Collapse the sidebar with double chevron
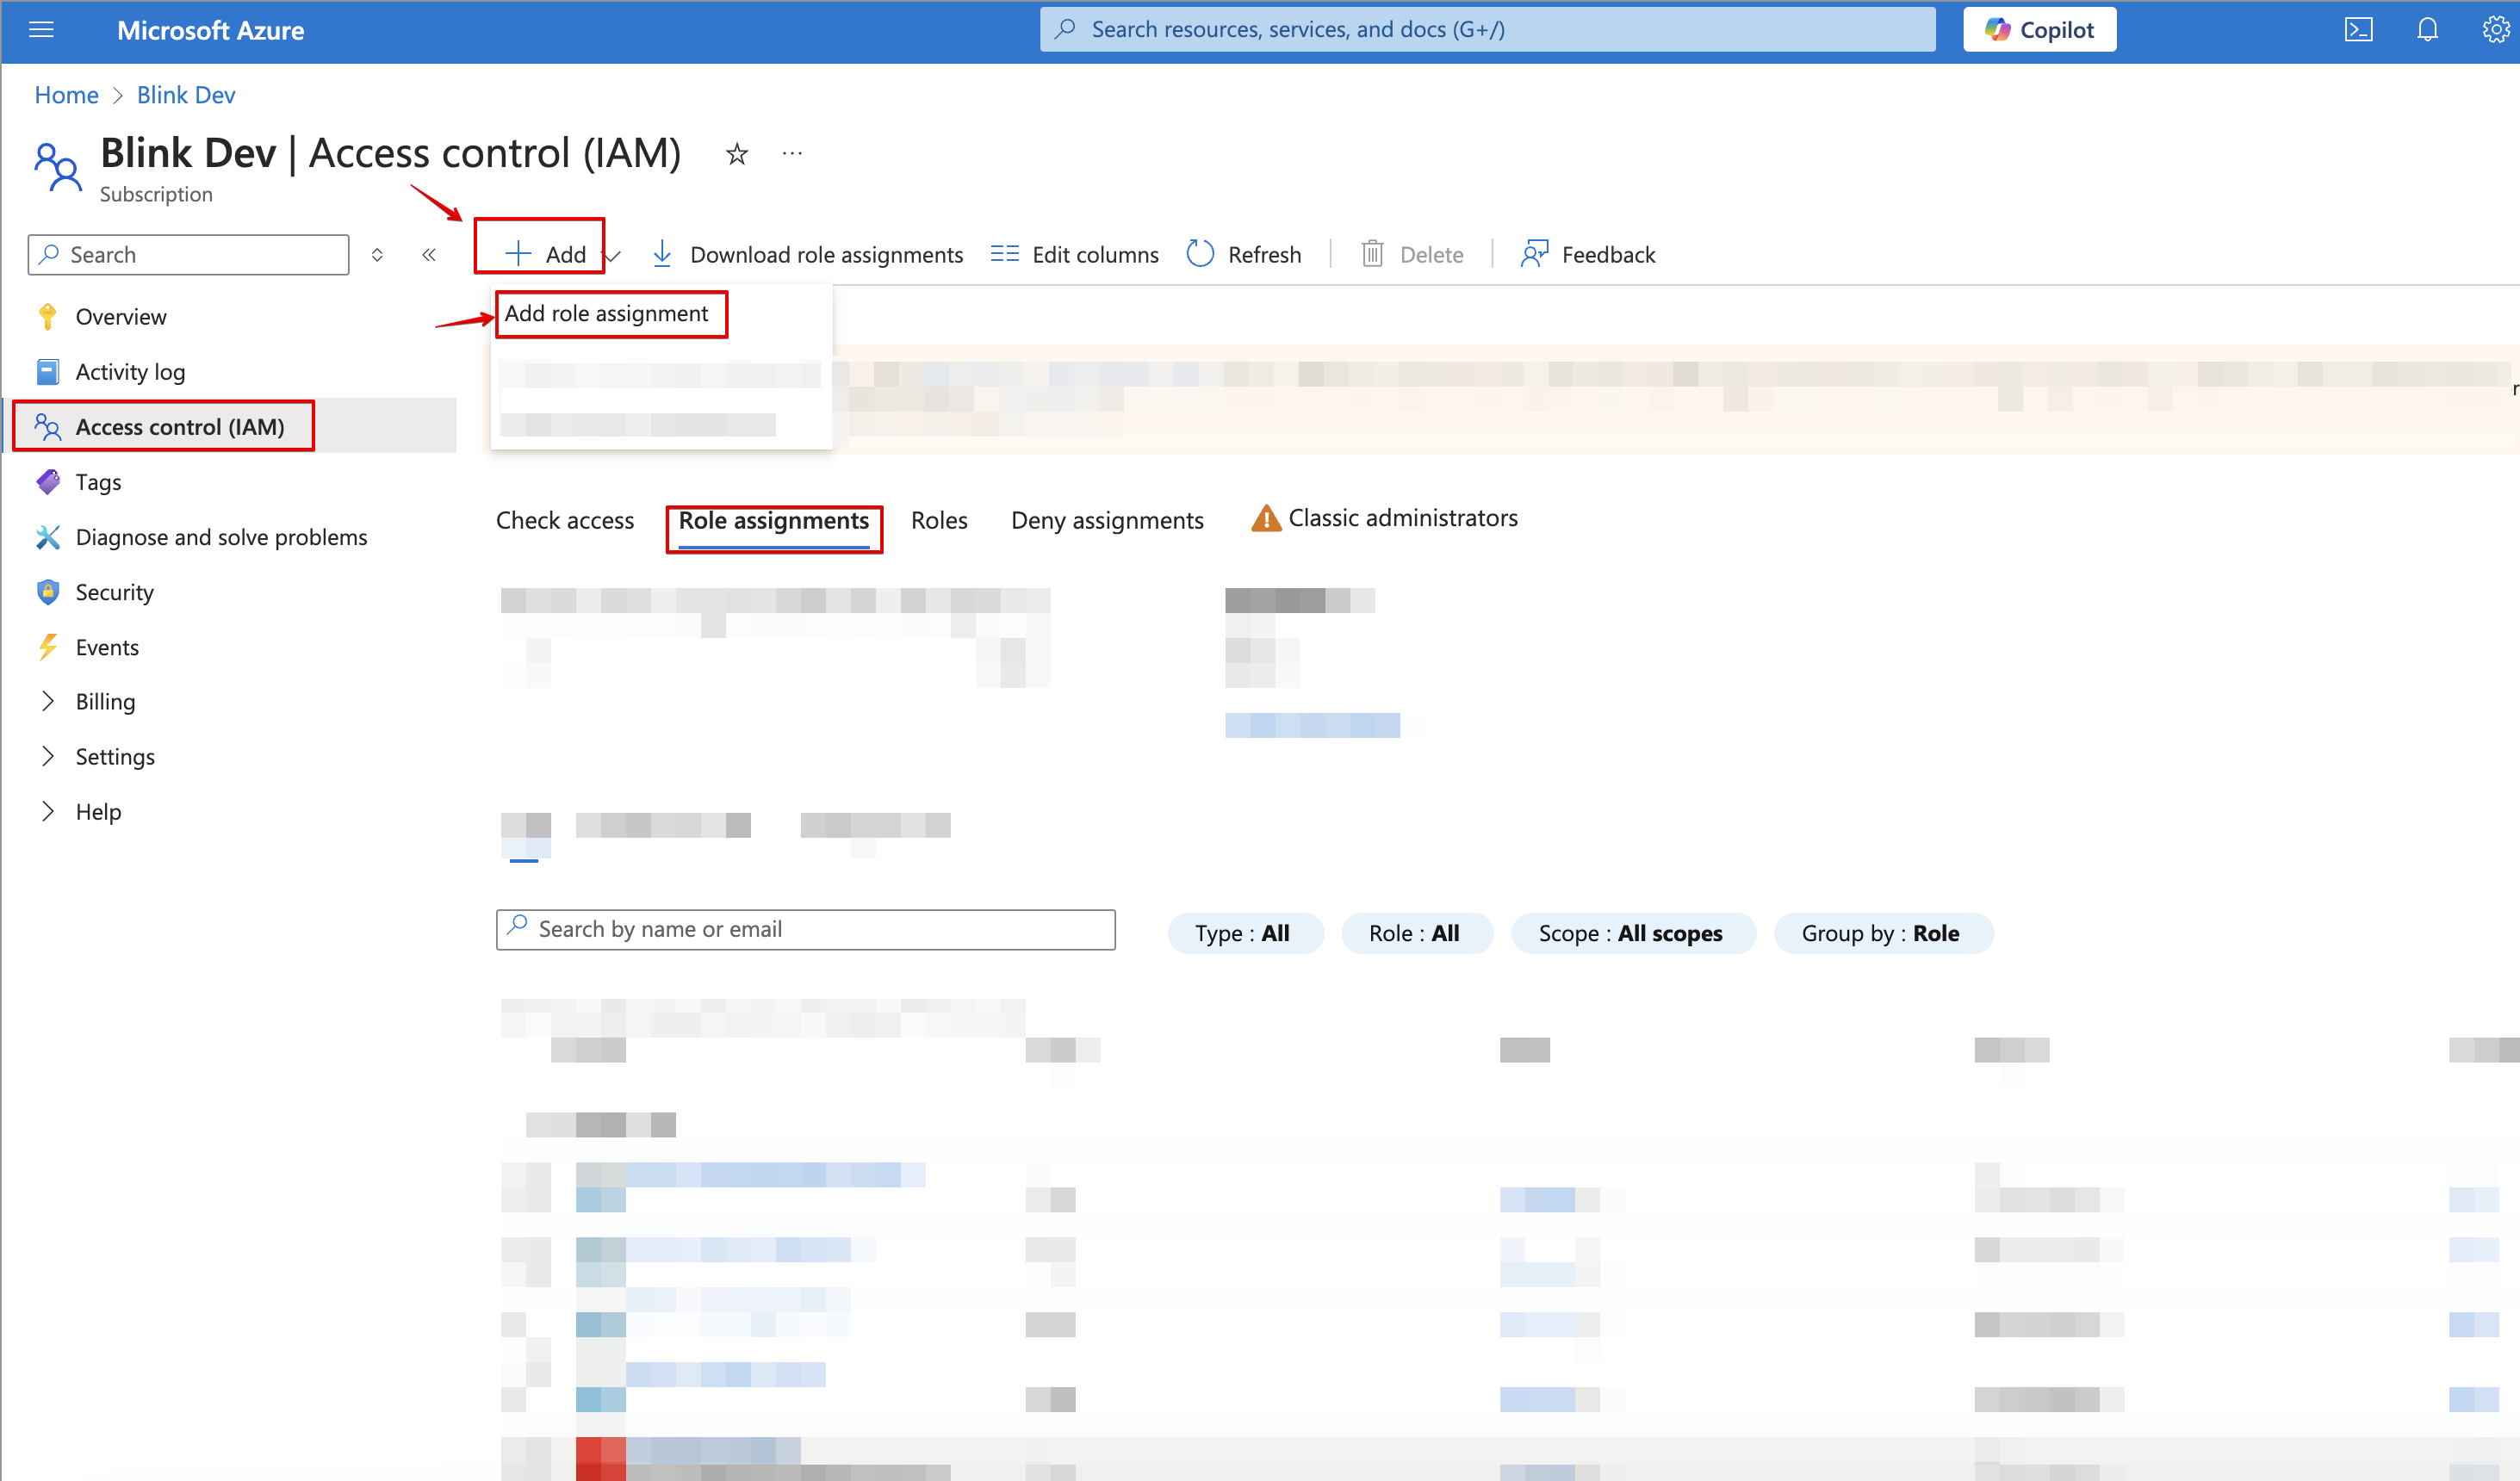Image resolution: width=2520 pixels, height=1481 pixels. (429, 255)
